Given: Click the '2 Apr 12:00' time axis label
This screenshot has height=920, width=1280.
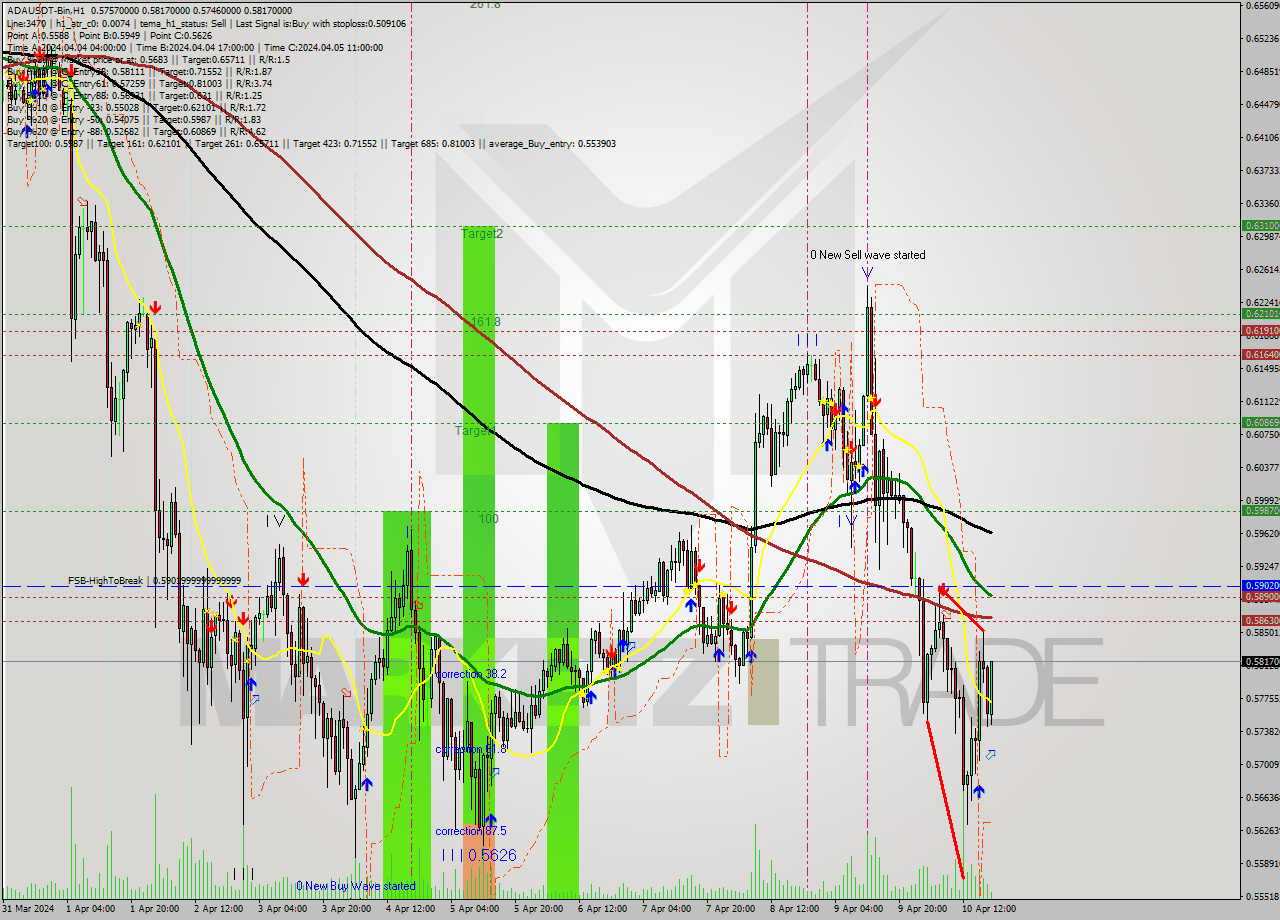Looking at the screenshot, I should tap(219, 909).
